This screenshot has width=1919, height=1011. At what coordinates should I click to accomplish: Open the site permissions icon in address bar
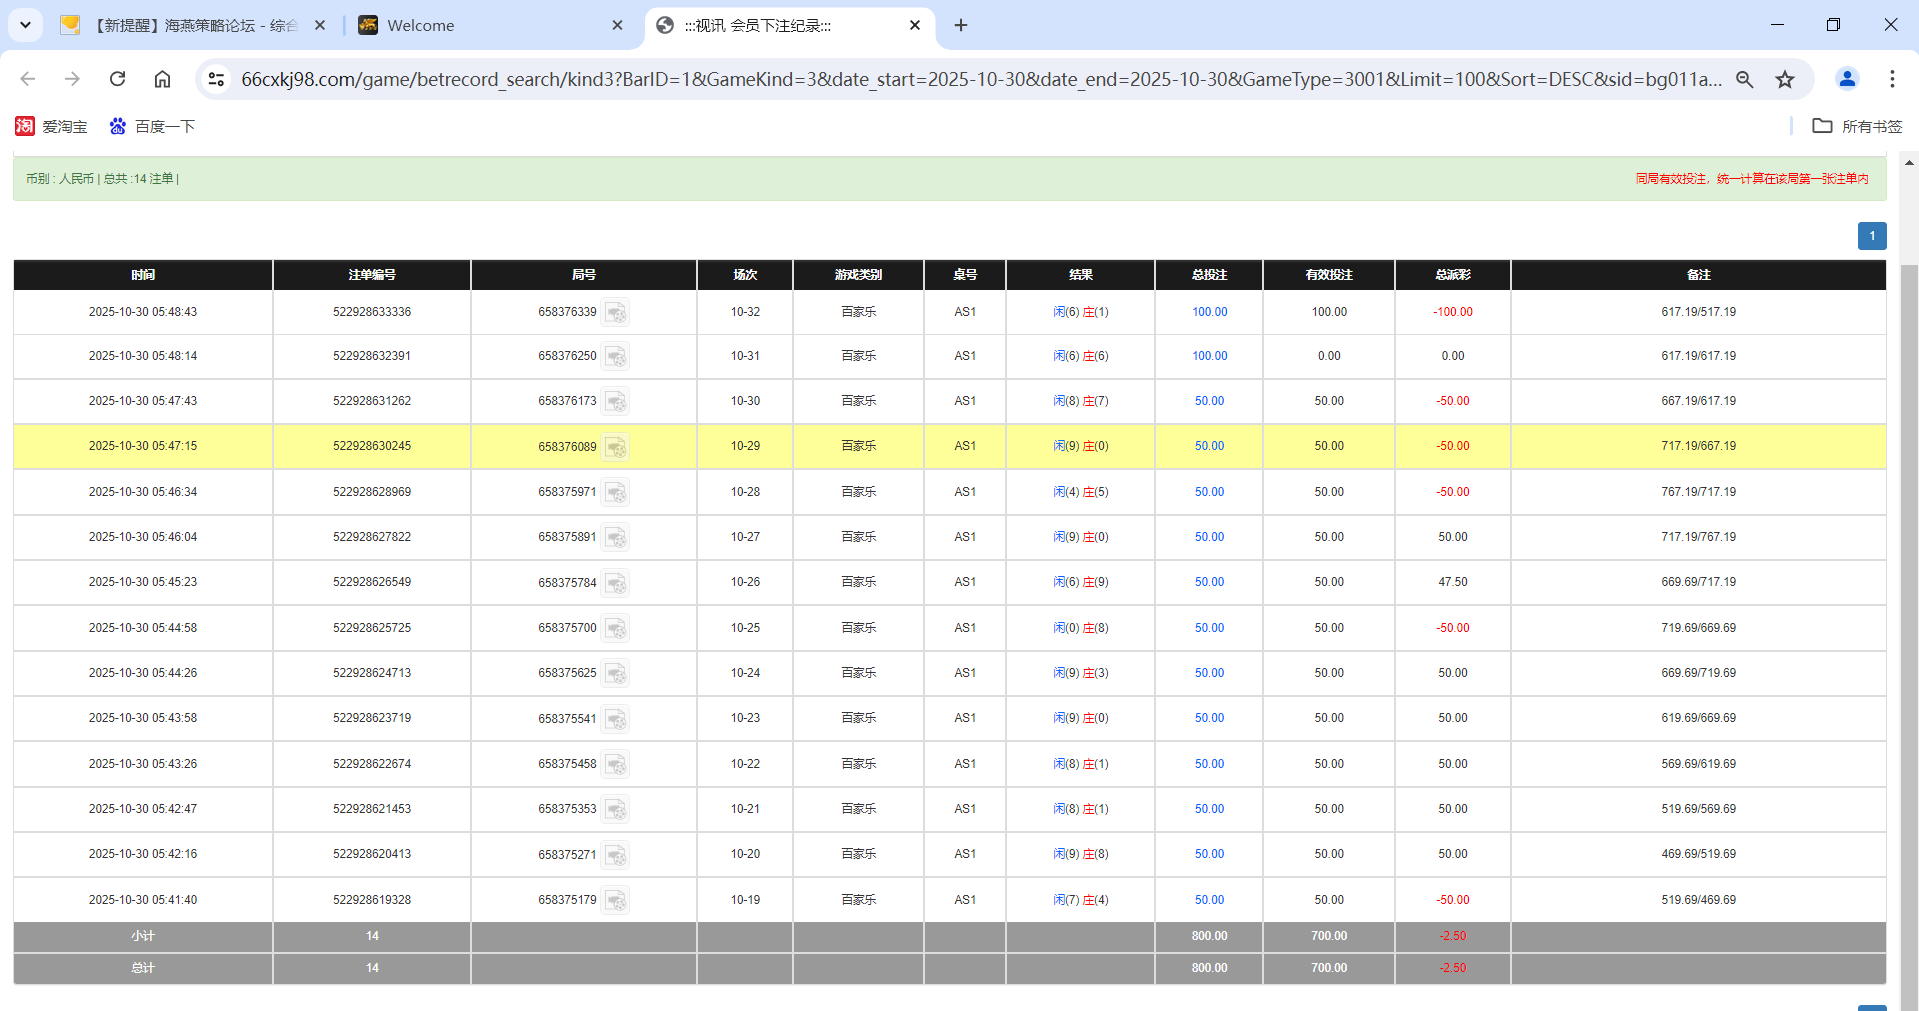pos(216,79)
